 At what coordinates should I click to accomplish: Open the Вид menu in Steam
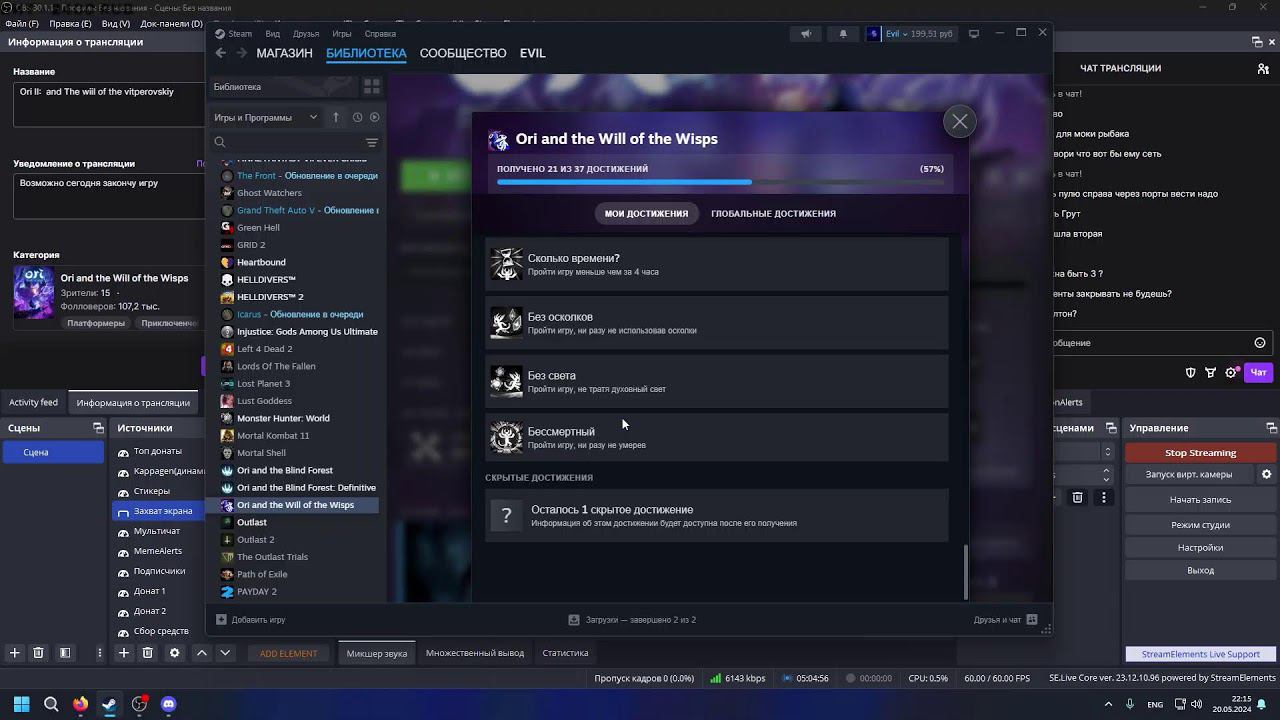pyautogui.click(x=272, y=34)
